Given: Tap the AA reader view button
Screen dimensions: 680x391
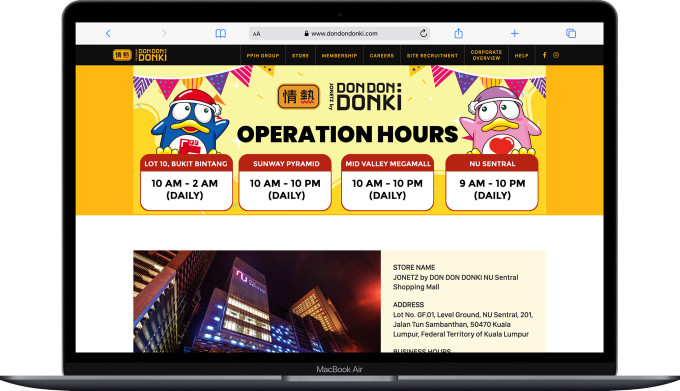Looking at the screenshot, I should 257,33.
